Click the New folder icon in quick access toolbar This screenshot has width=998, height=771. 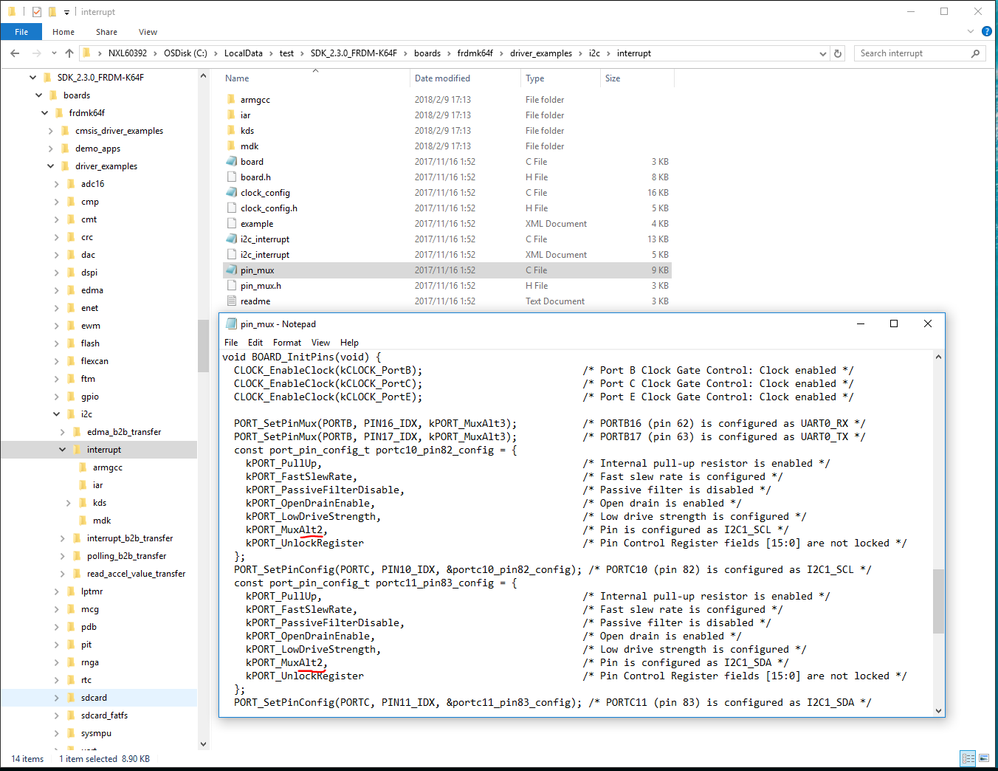52,11
